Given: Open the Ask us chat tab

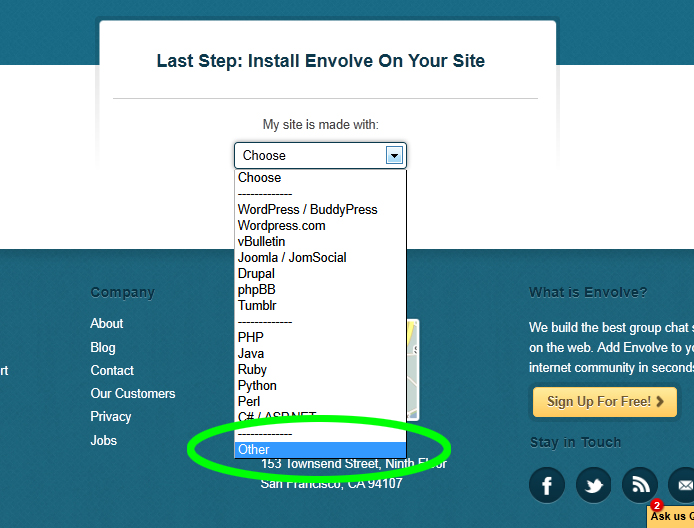Looking at the screenshot, I should [x=670, y=516].
